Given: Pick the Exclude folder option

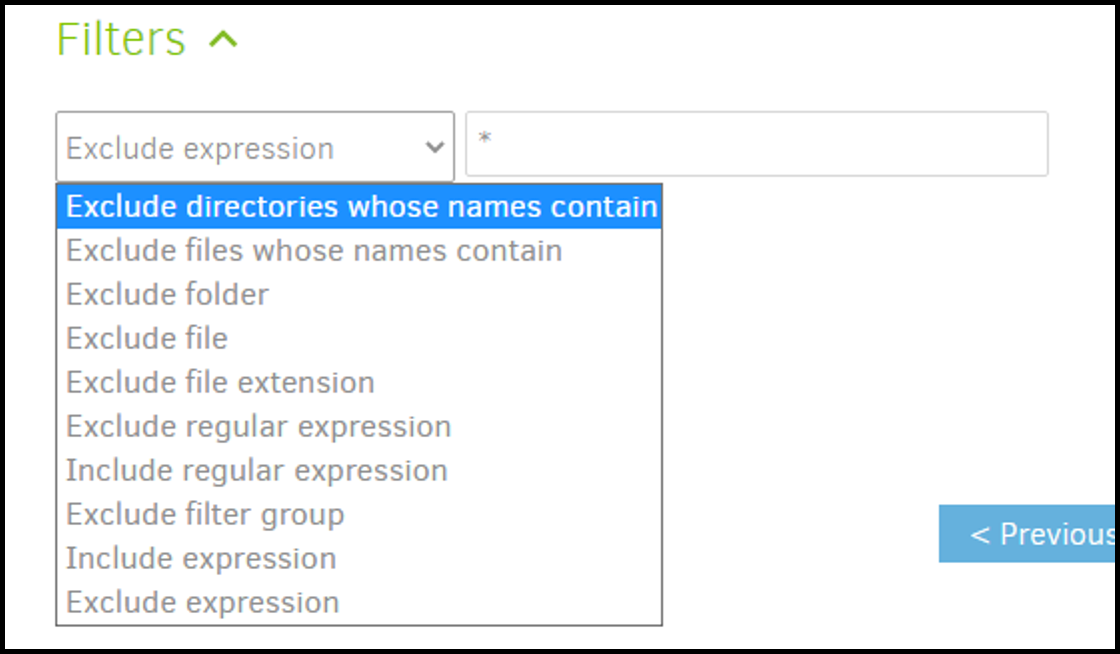Looking at the screenshot, I should [x=168, y=295].
